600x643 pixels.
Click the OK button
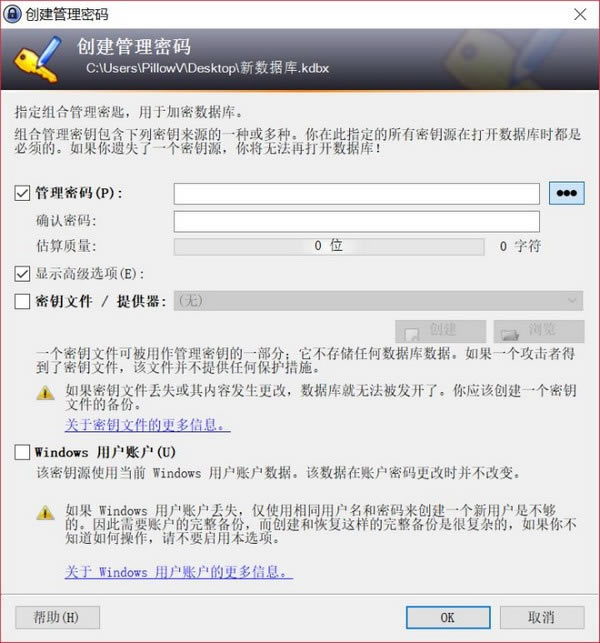(x=448, y=617)
